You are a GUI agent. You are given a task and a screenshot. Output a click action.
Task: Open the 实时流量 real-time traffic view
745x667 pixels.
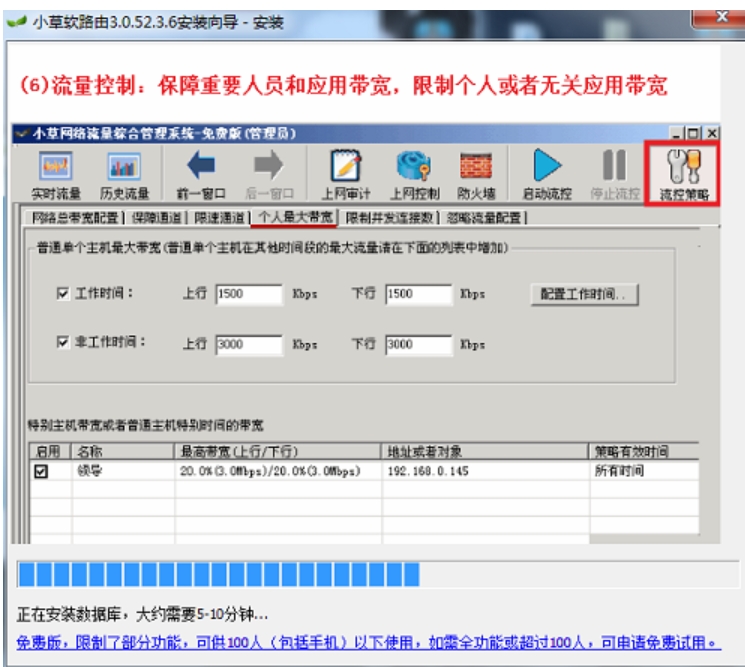(56, 174)
